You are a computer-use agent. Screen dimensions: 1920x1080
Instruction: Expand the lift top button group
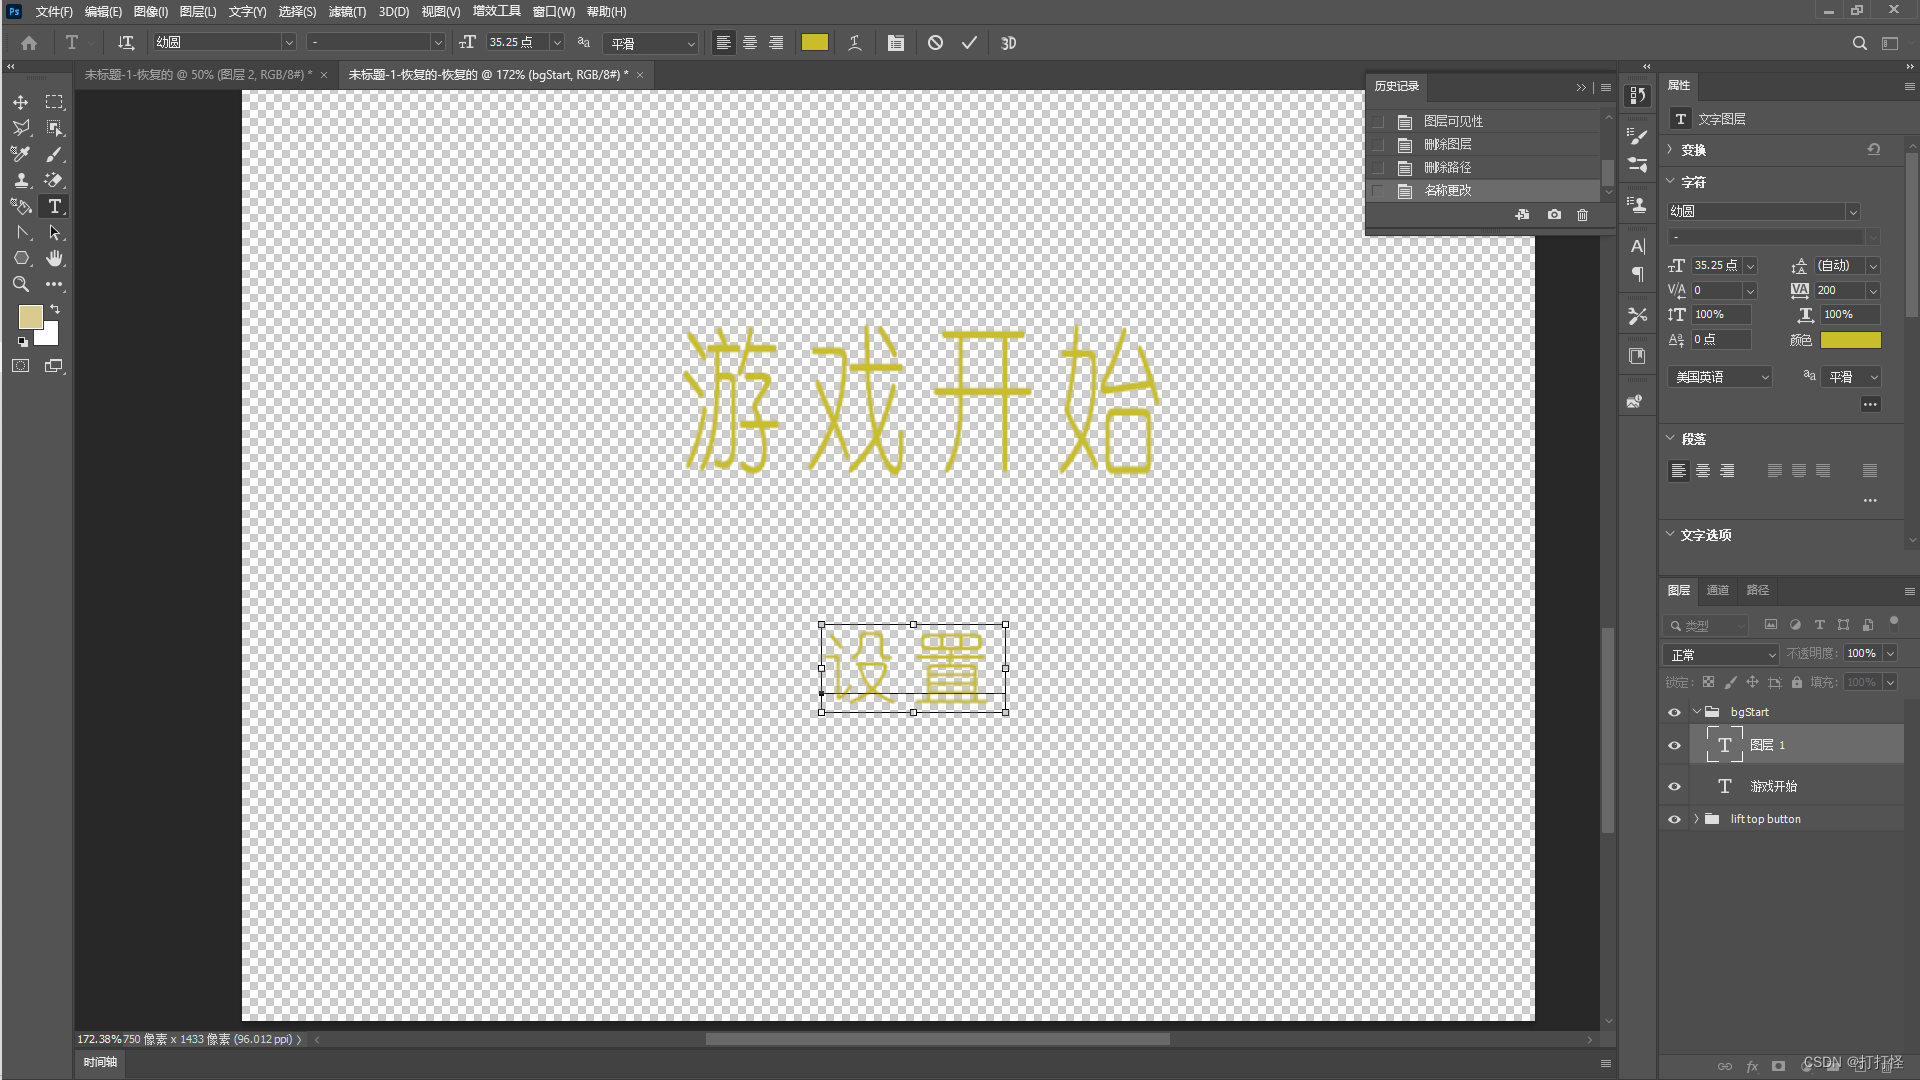[1696, 819]
